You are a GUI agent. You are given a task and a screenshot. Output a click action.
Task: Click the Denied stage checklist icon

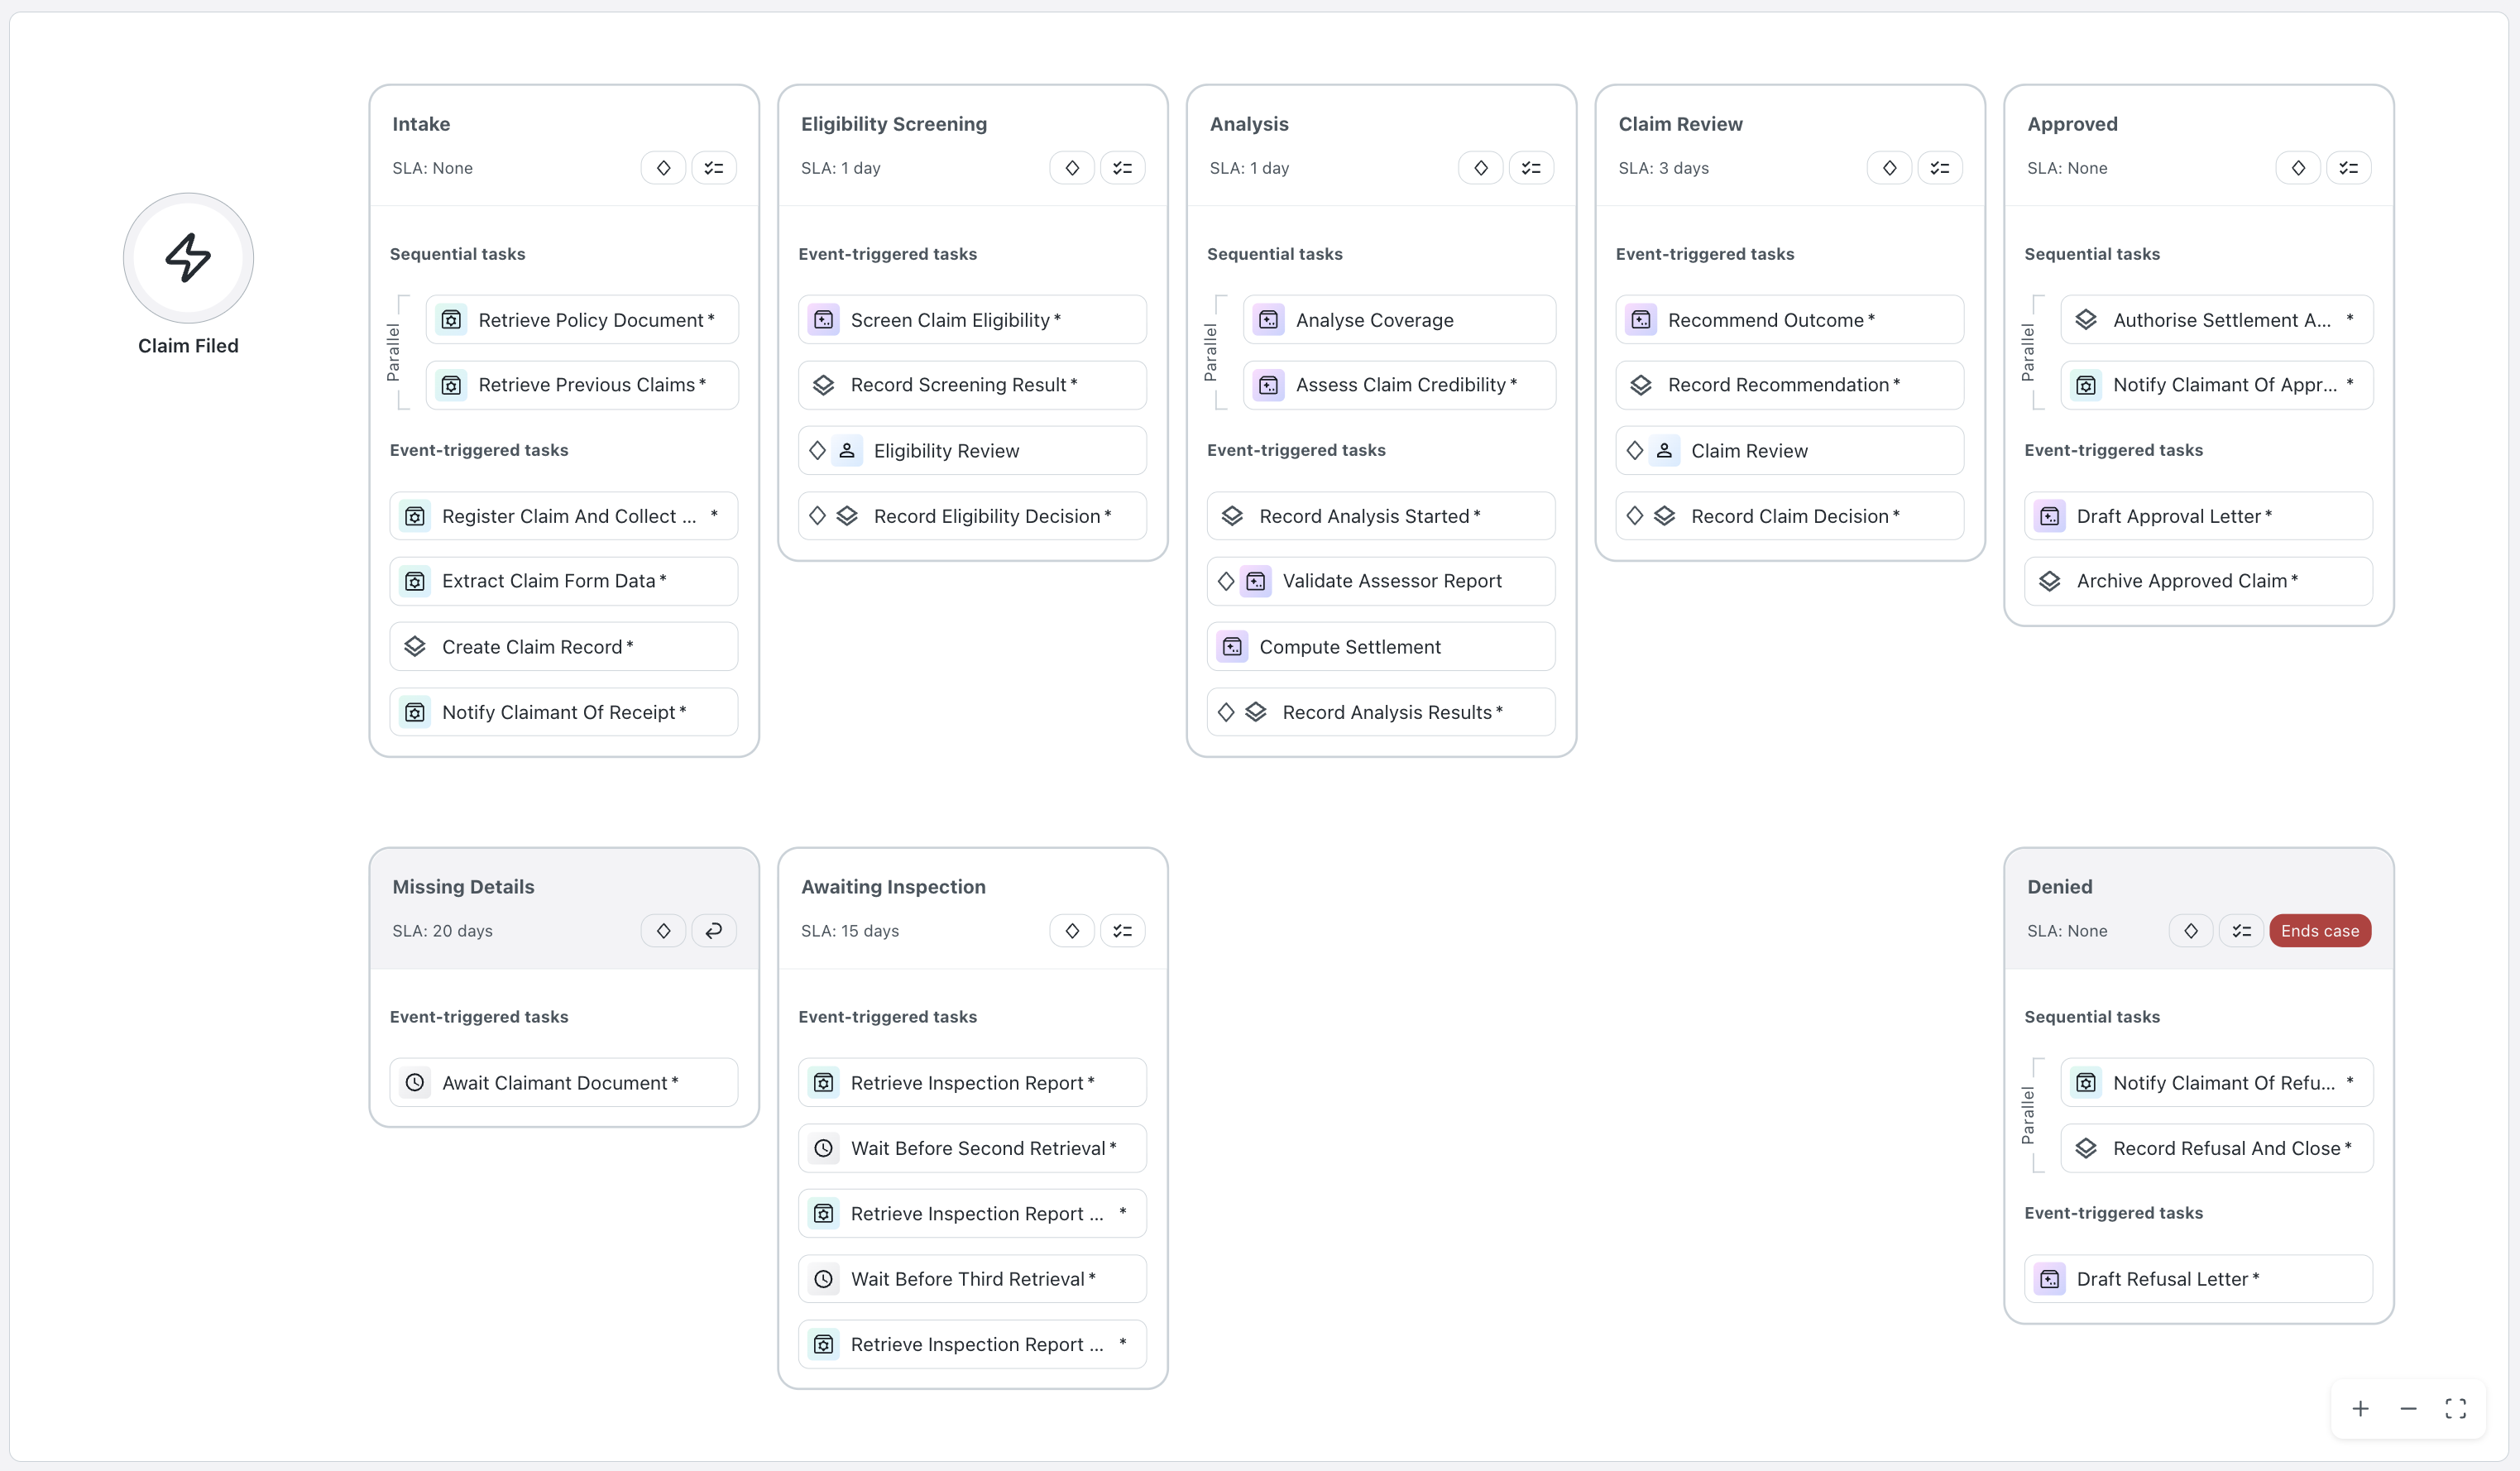pos(2242,931)
